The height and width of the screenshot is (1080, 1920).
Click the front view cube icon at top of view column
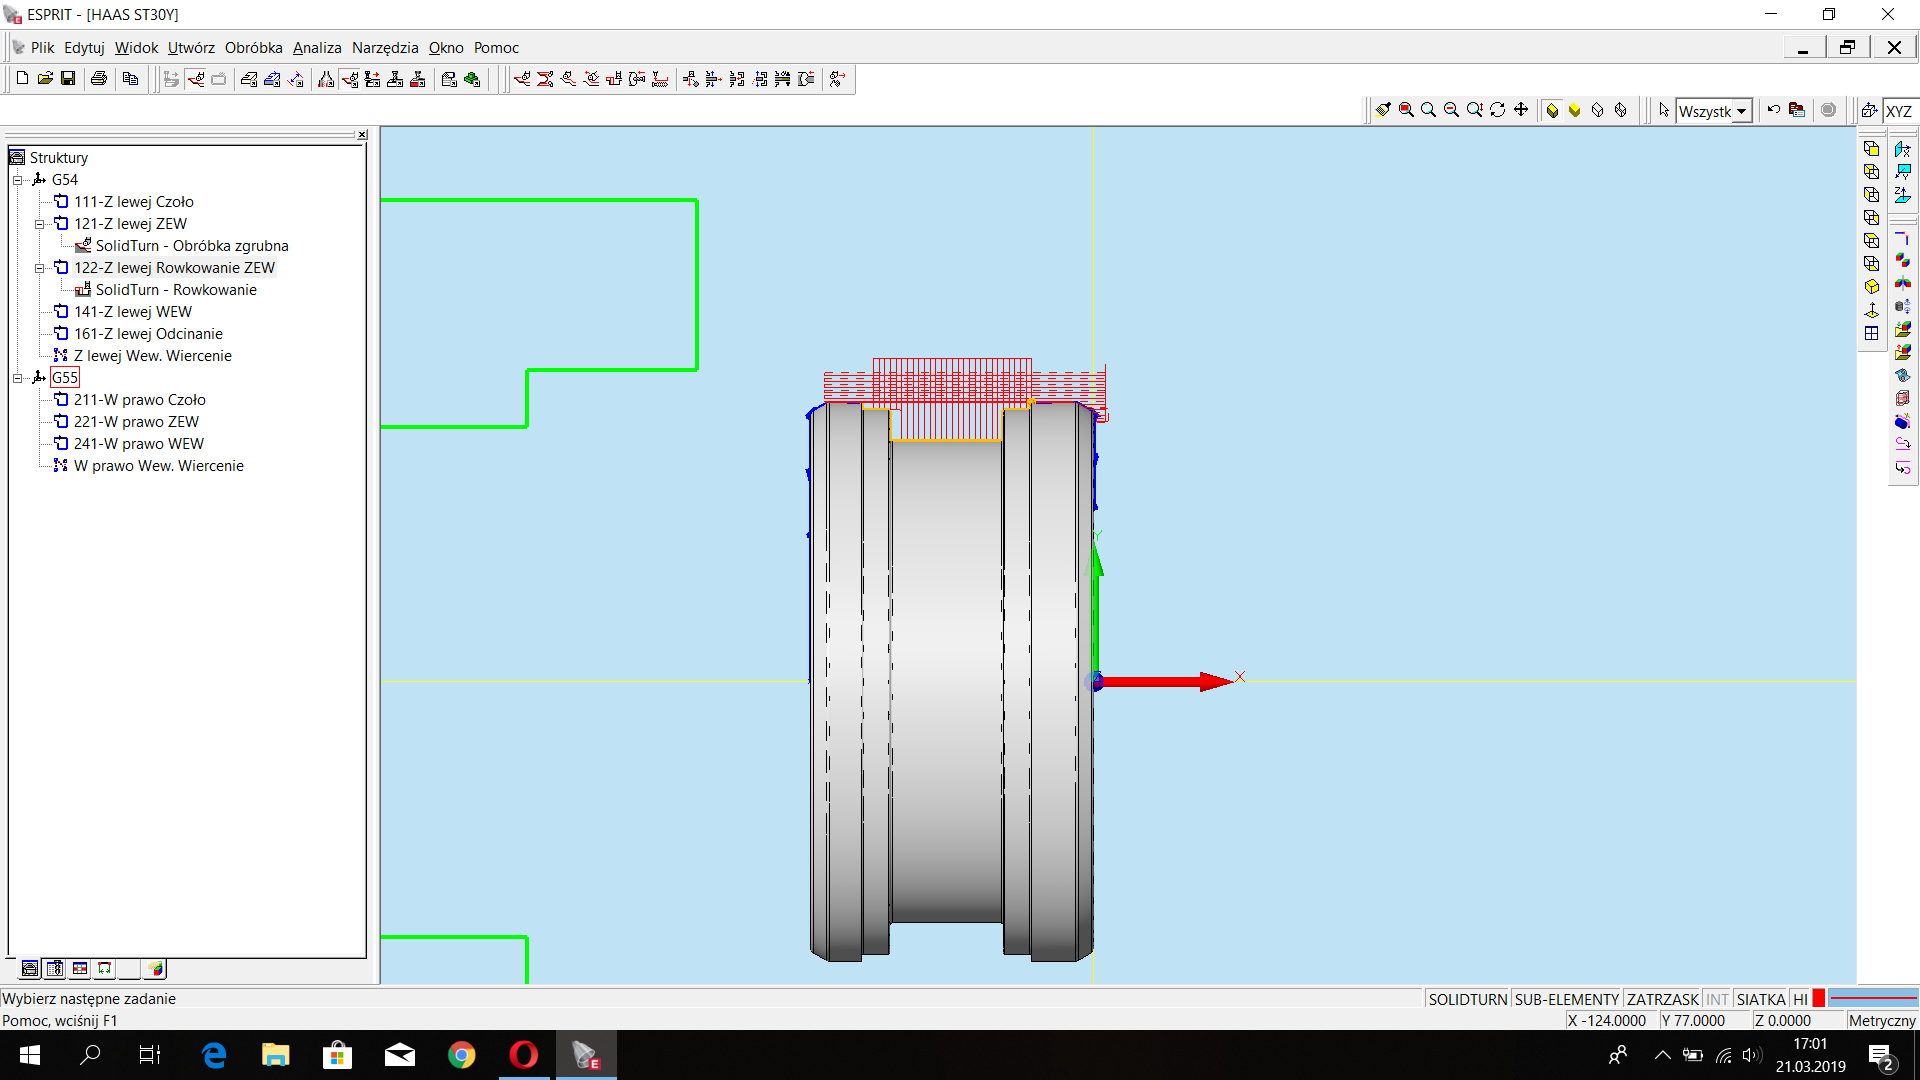point(1871,149)
